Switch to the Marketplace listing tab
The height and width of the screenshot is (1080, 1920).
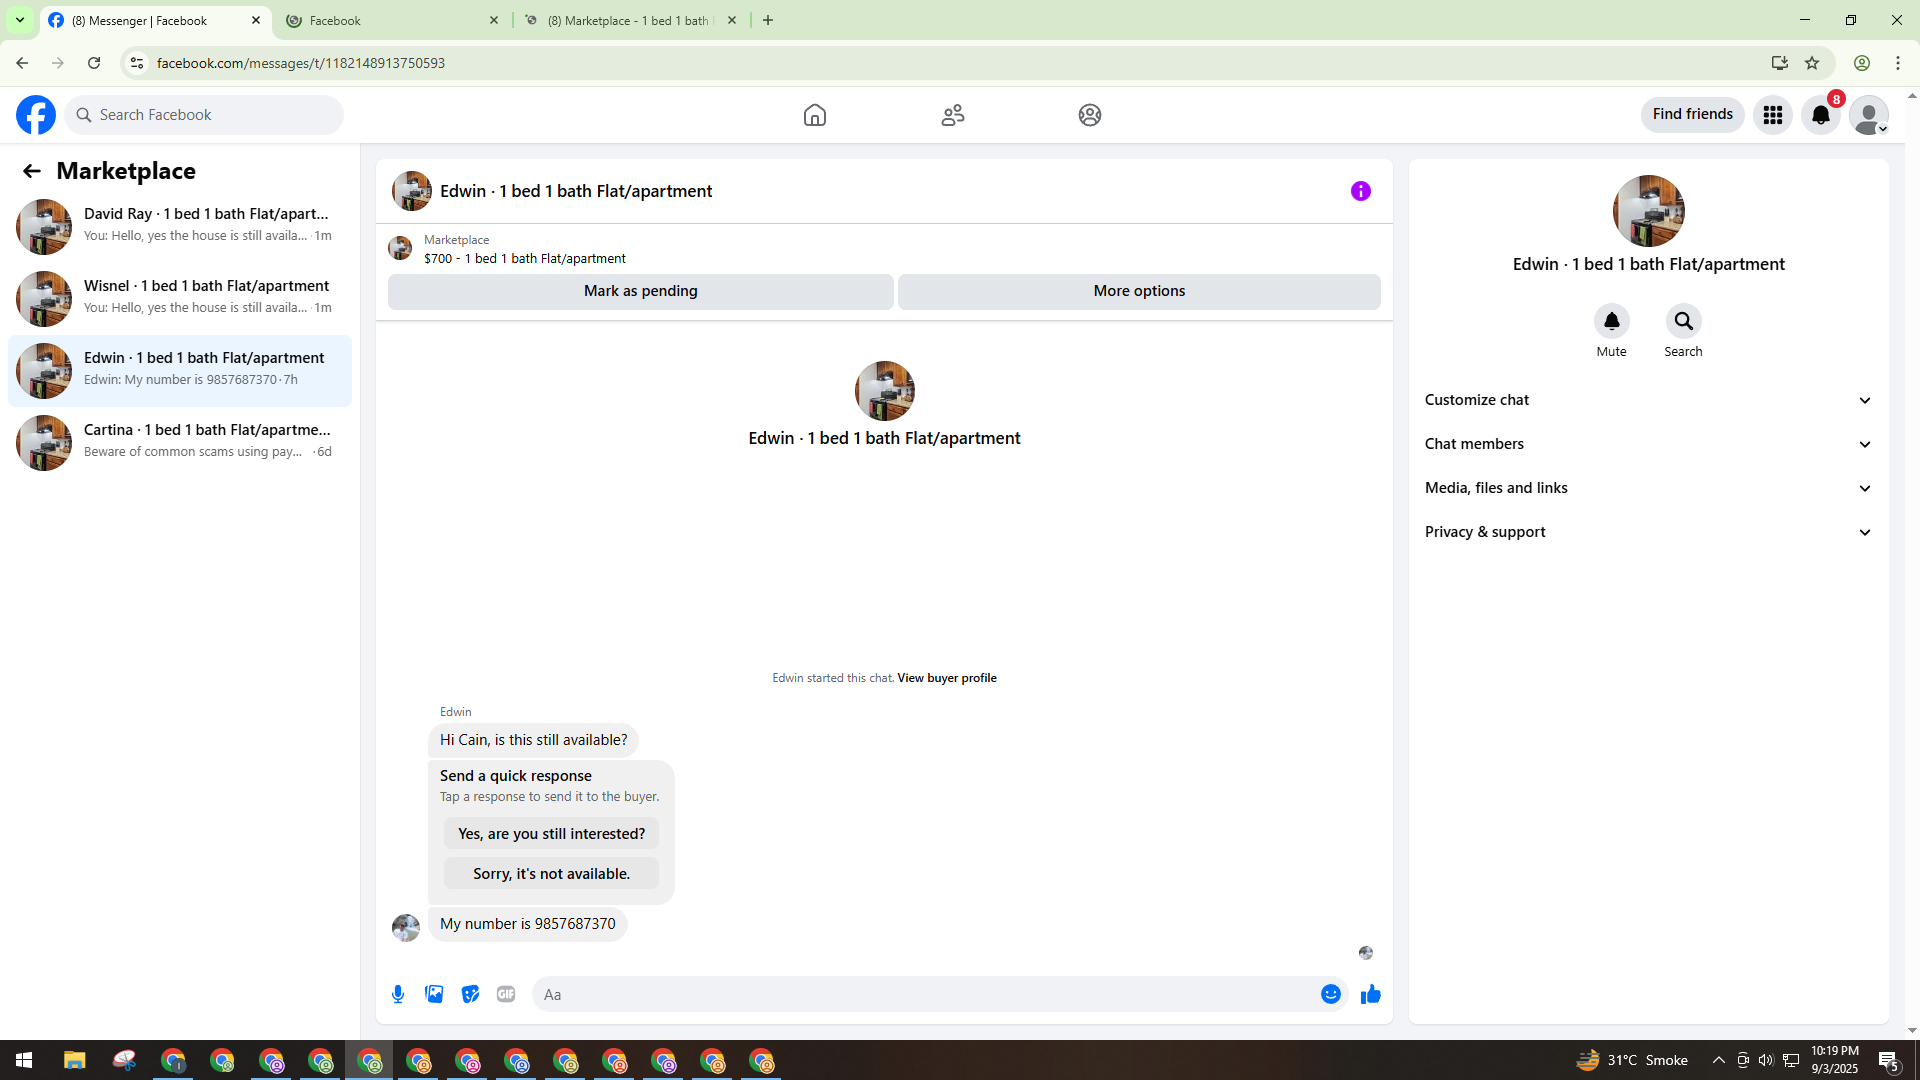click(x=631, y=21)
